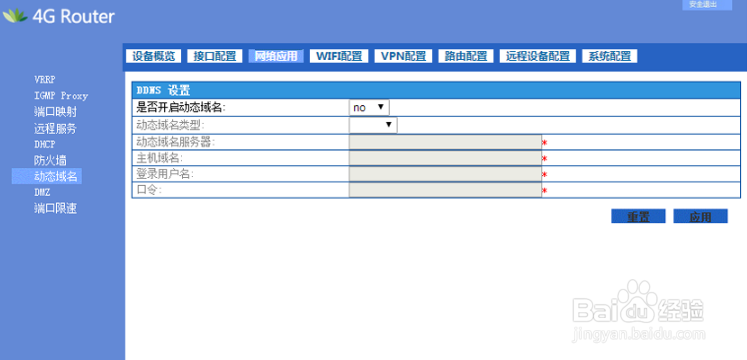The image size is (747, 360).
Task: Click the DDNS 设置 panel header
Action: (x=436, y=90)
